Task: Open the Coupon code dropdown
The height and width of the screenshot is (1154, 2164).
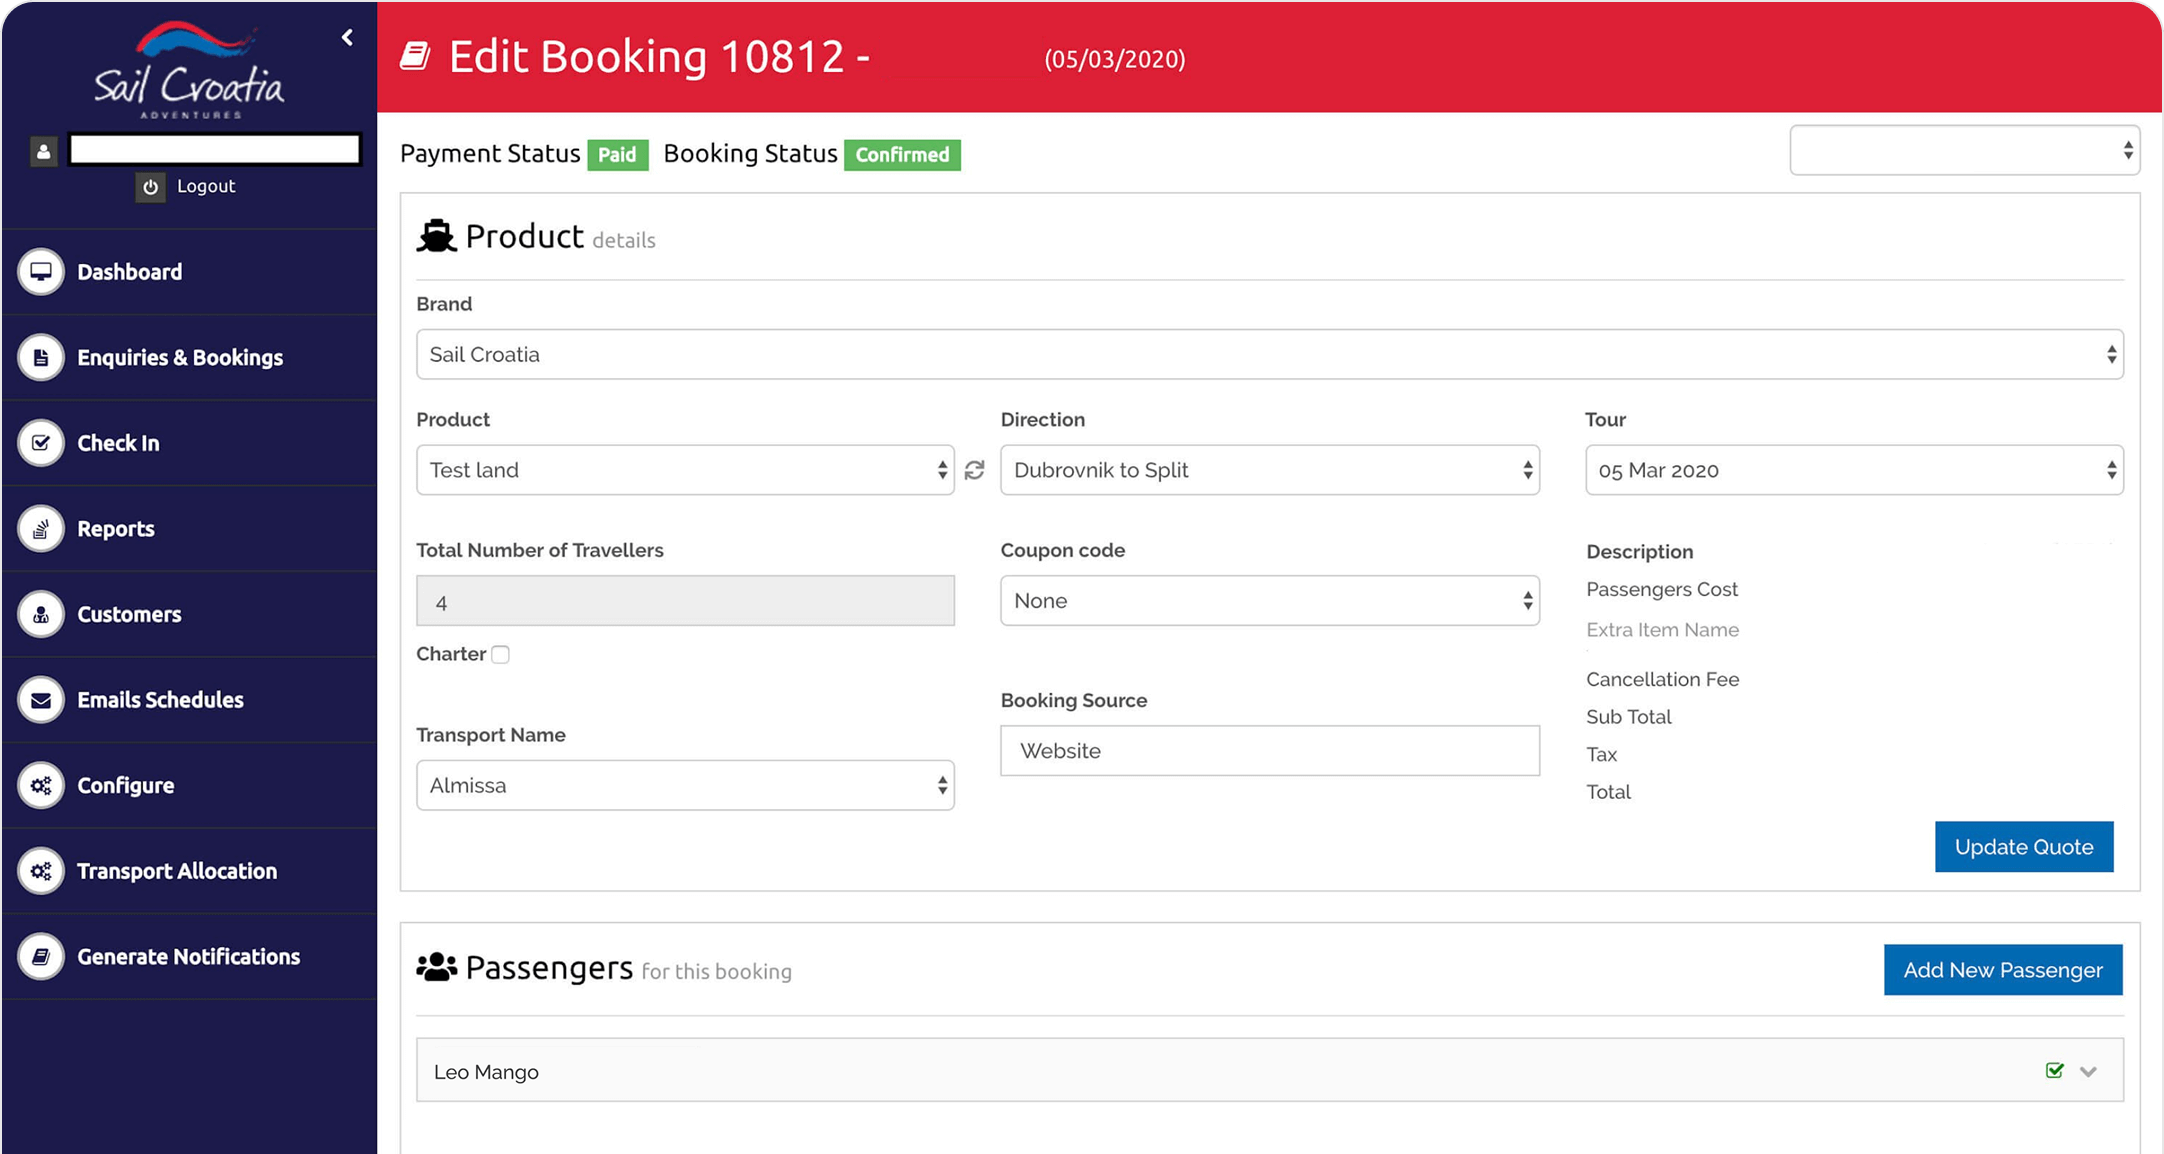Action: point(1270,600)
